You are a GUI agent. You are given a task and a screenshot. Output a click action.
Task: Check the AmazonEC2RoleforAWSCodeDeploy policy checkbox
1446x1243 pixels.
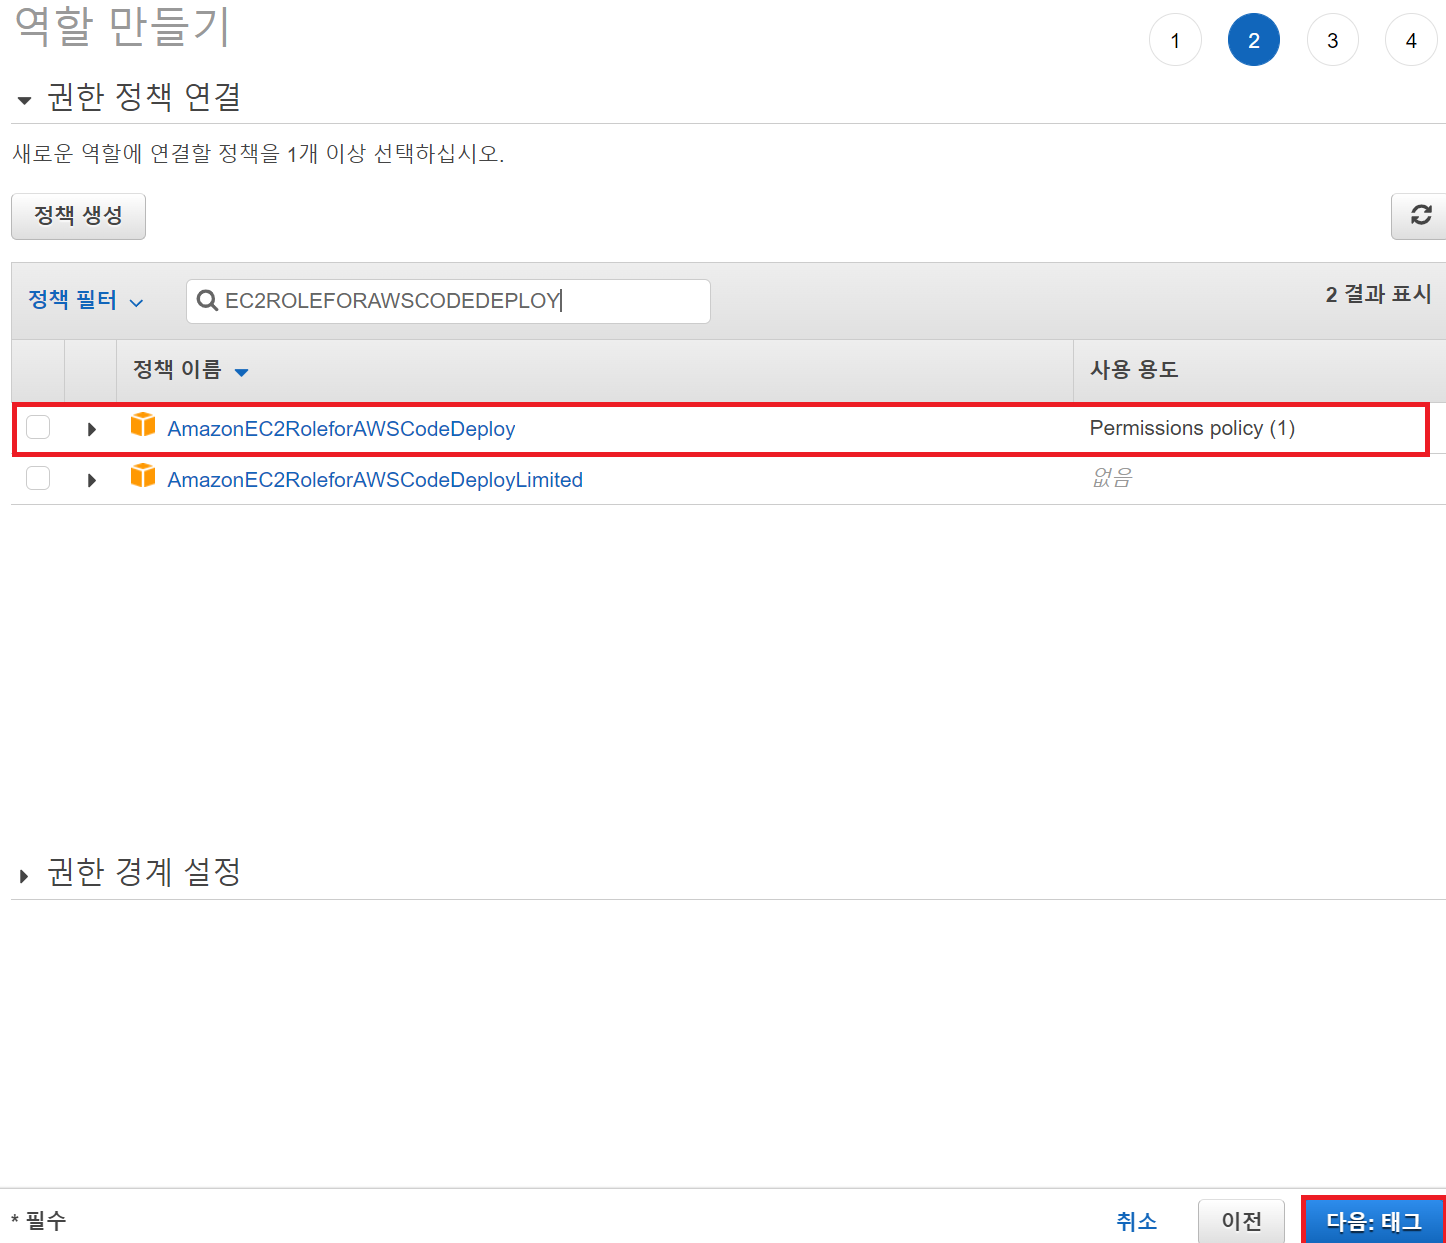click(x=38, y=428)
